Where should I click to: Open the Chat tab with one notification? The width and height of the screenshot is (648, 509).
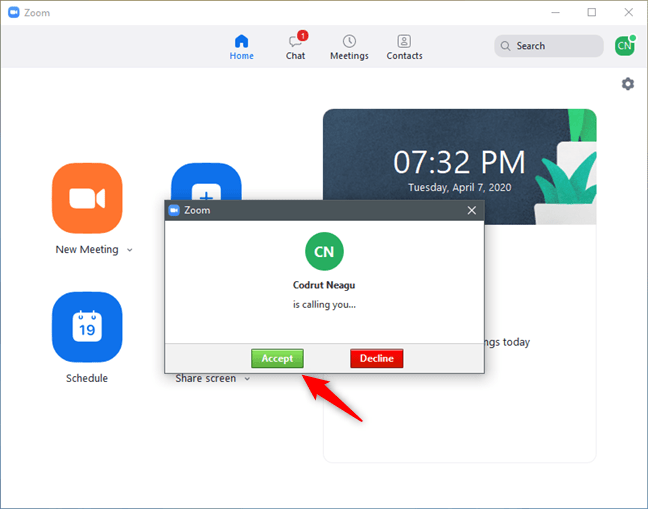[295, 47]
